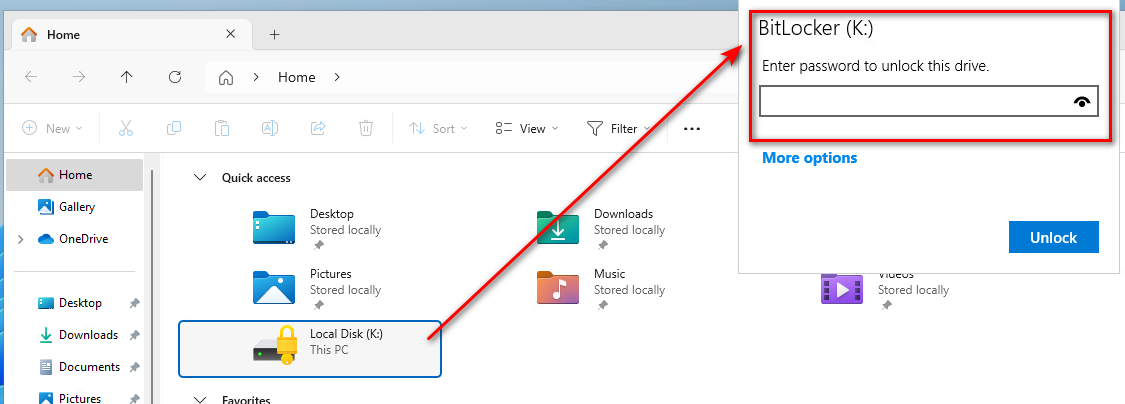Refresh the current folder view
The width and height of the screenshot is (1125, 404).
175,77
